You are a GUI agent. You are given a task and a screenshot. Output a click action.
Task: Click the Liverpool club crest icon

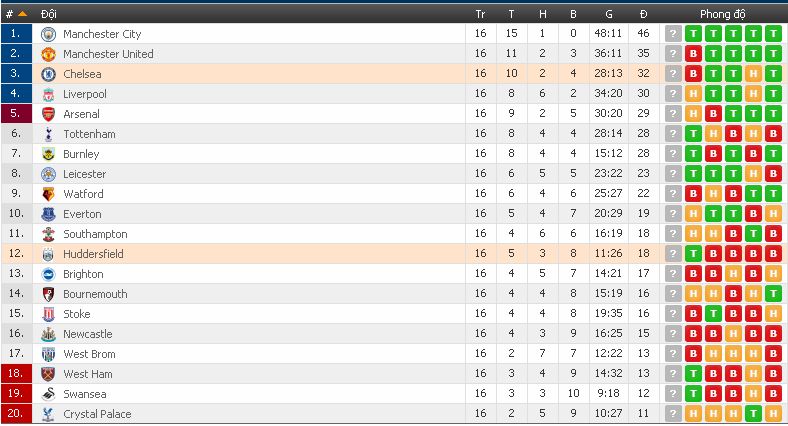[47, 94]
